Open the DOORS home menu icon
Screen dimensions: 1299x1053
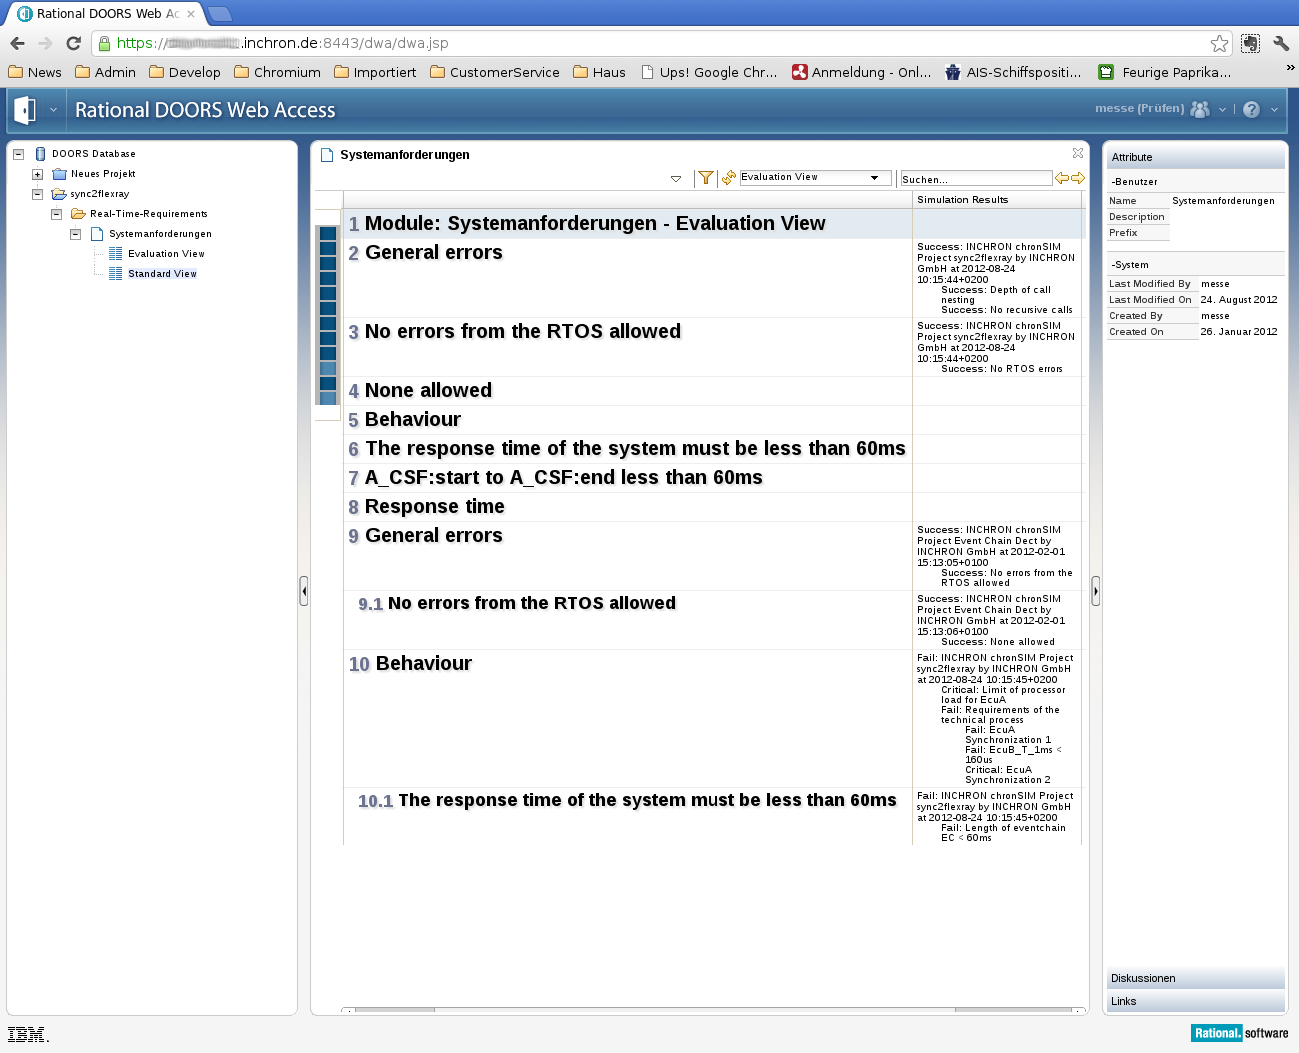click(x=25, y=109)
